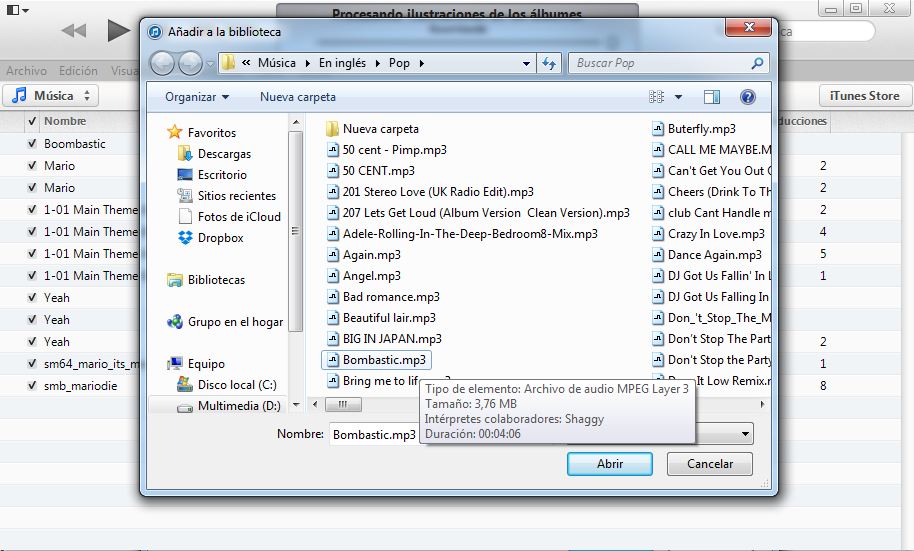Click the Back navigation arrow in the dialog
914x551 pixels.
click(x=163, y=63)
